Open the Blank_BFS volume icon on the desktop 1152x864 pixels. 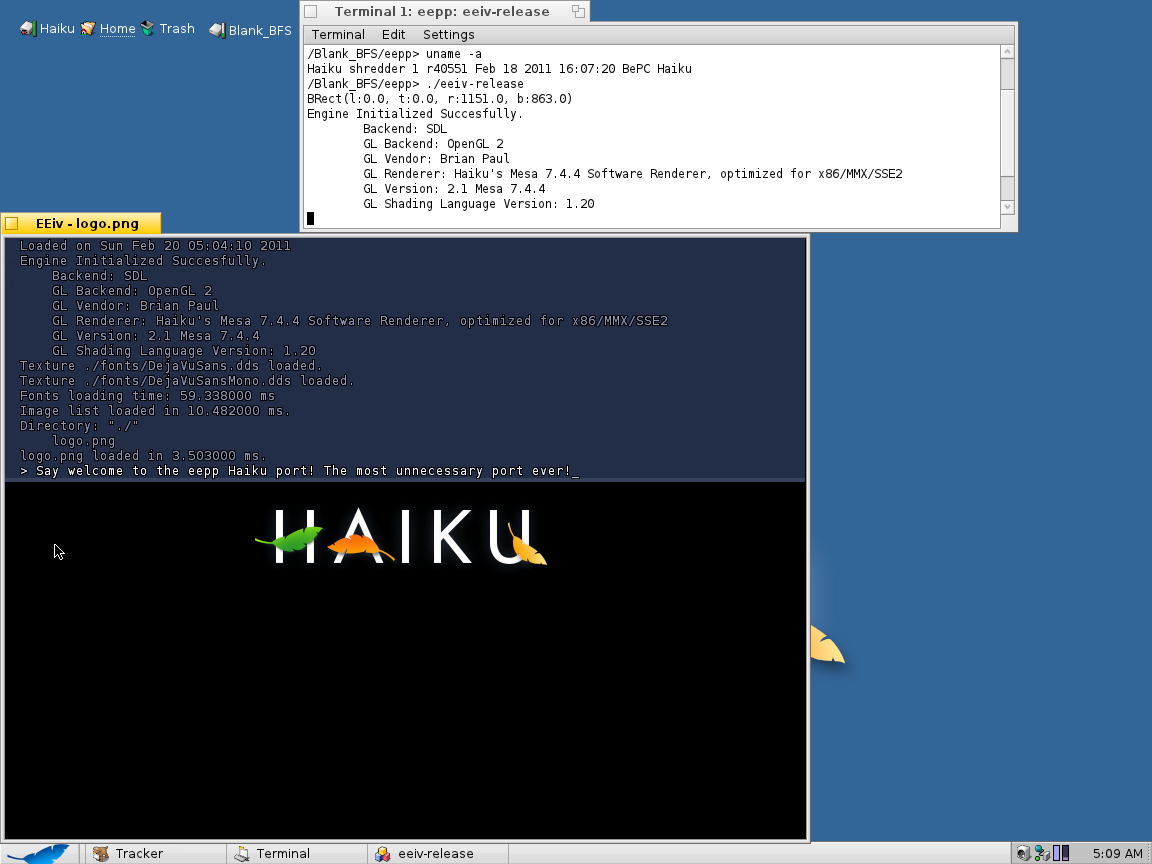click(x=217, y=30)
